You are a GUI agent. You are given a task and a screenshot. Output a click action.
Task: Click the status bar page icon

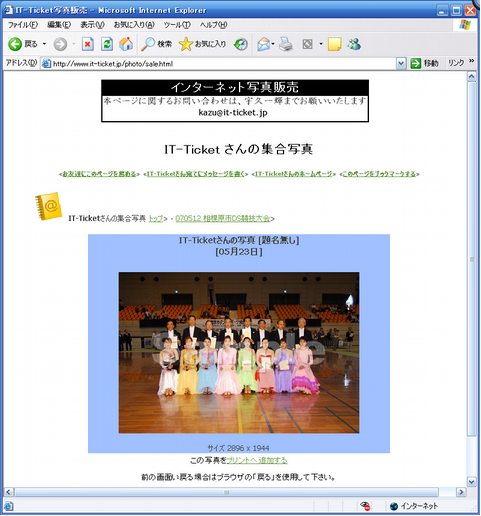coord(9,506)
